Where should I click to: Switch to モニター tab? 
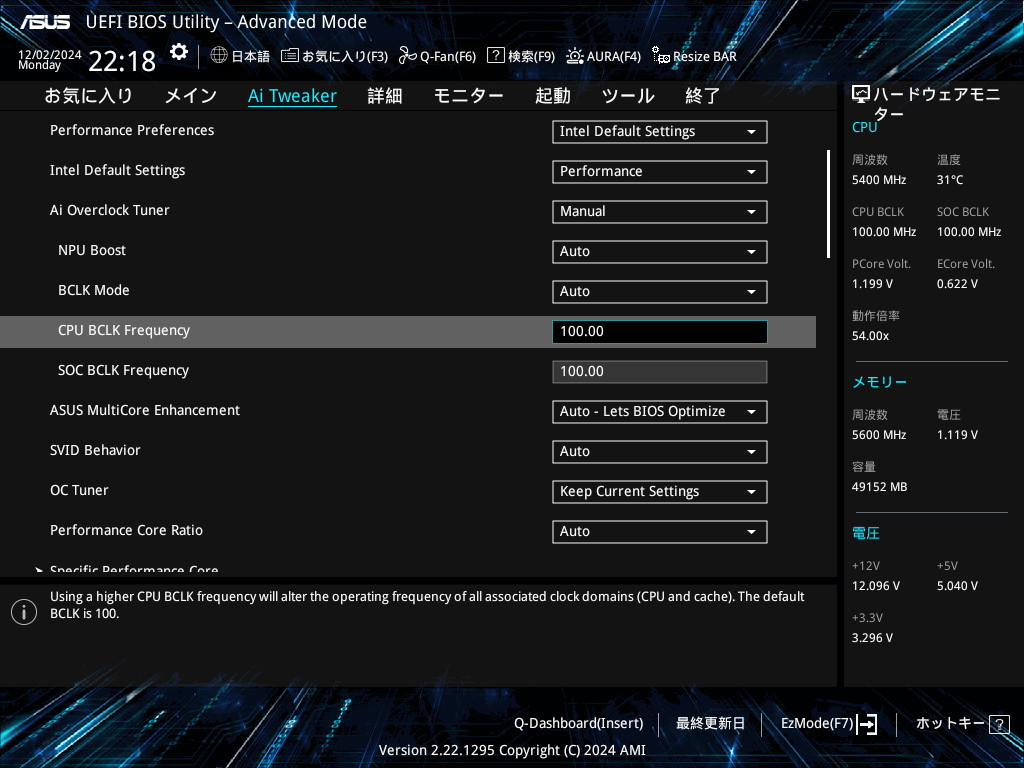pos(468,95)
